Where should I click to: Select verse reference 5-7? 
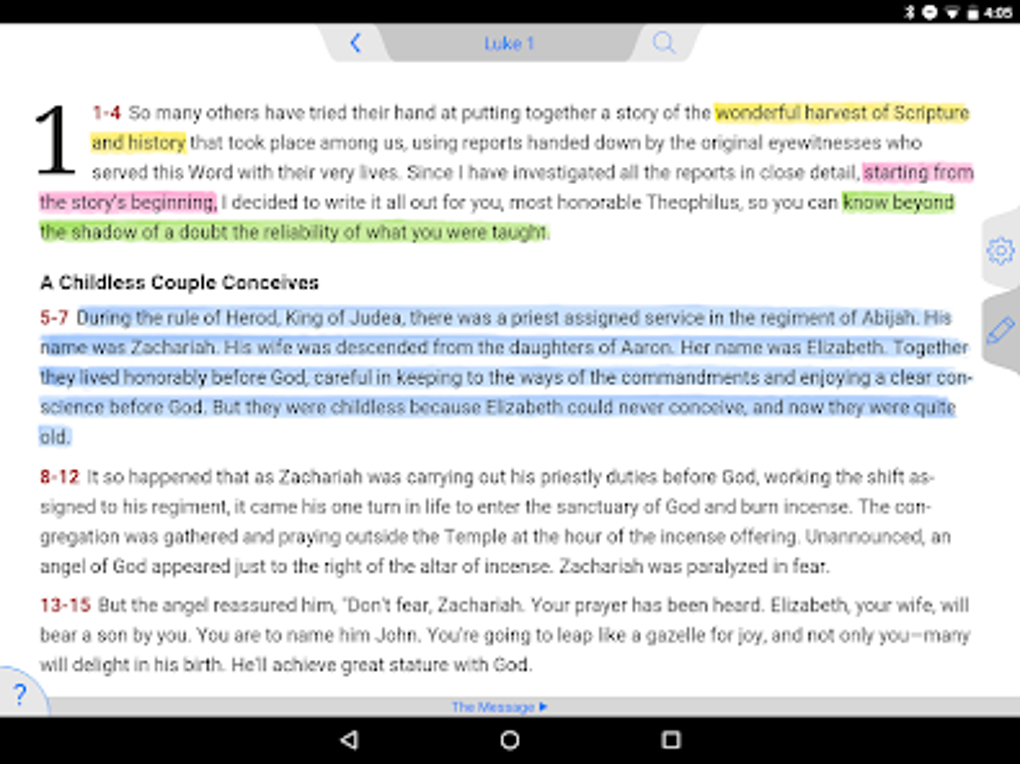[x=54, y=318]
